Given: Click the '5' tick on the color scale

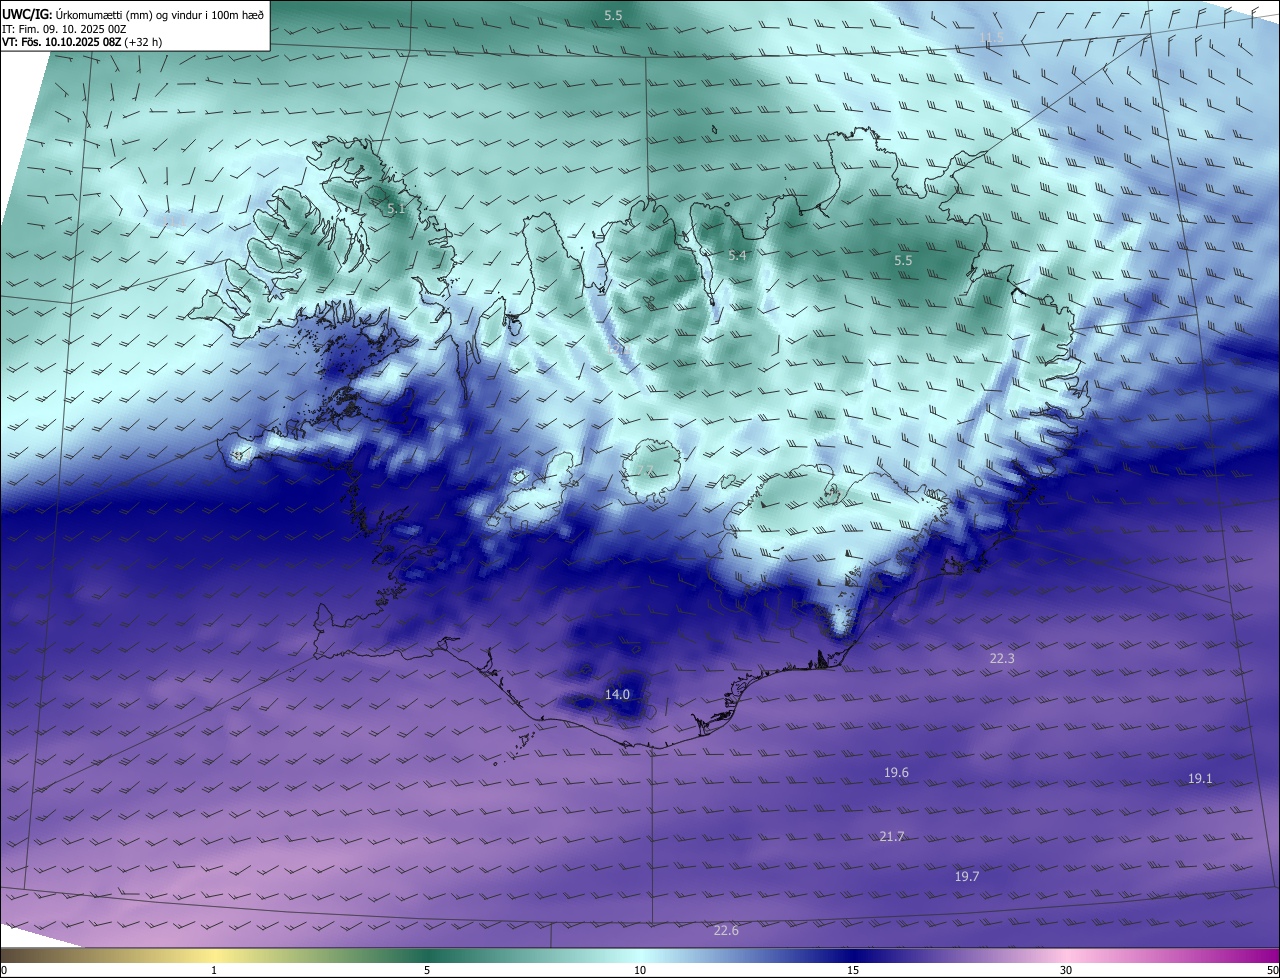Looking at the screenshot, I should 427,970.
